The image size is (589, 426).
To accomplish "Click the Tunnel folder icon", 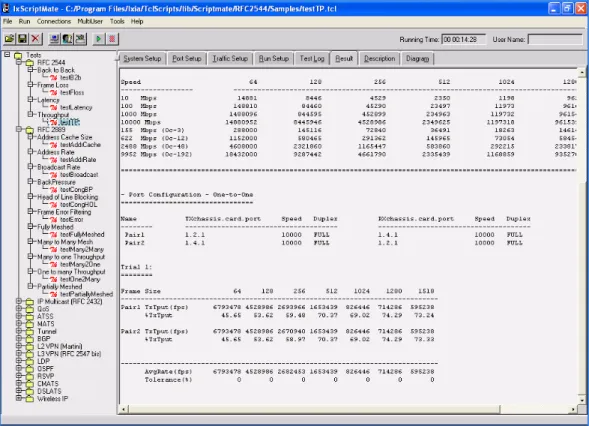I will pos(30,332).
